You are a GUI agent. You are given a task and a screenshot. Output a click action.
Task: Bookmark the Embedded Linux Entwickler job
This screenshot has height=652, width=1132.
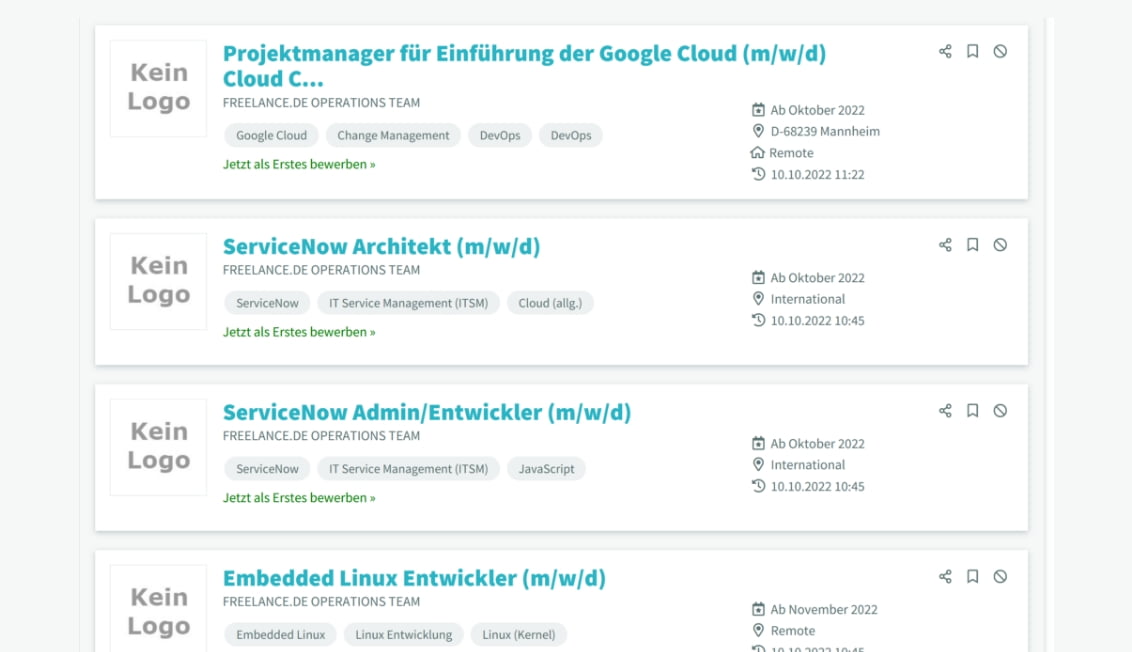pos(972,577)
